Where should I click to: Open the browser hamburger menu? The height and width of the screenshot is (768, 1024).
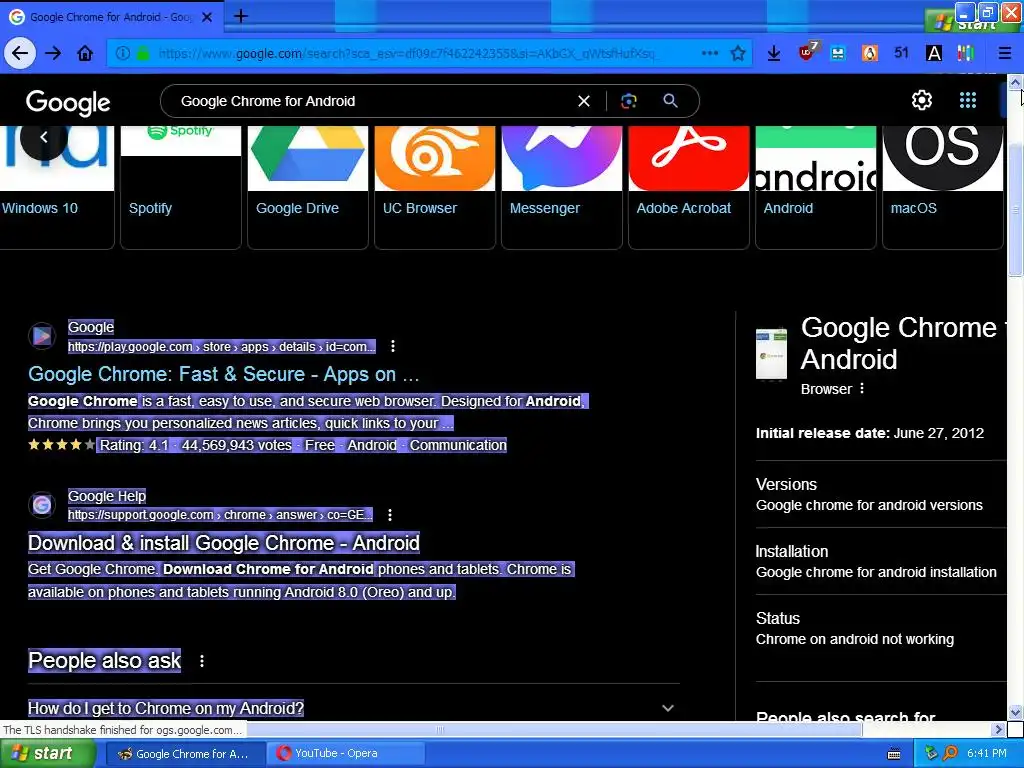tap(1005, 53)
